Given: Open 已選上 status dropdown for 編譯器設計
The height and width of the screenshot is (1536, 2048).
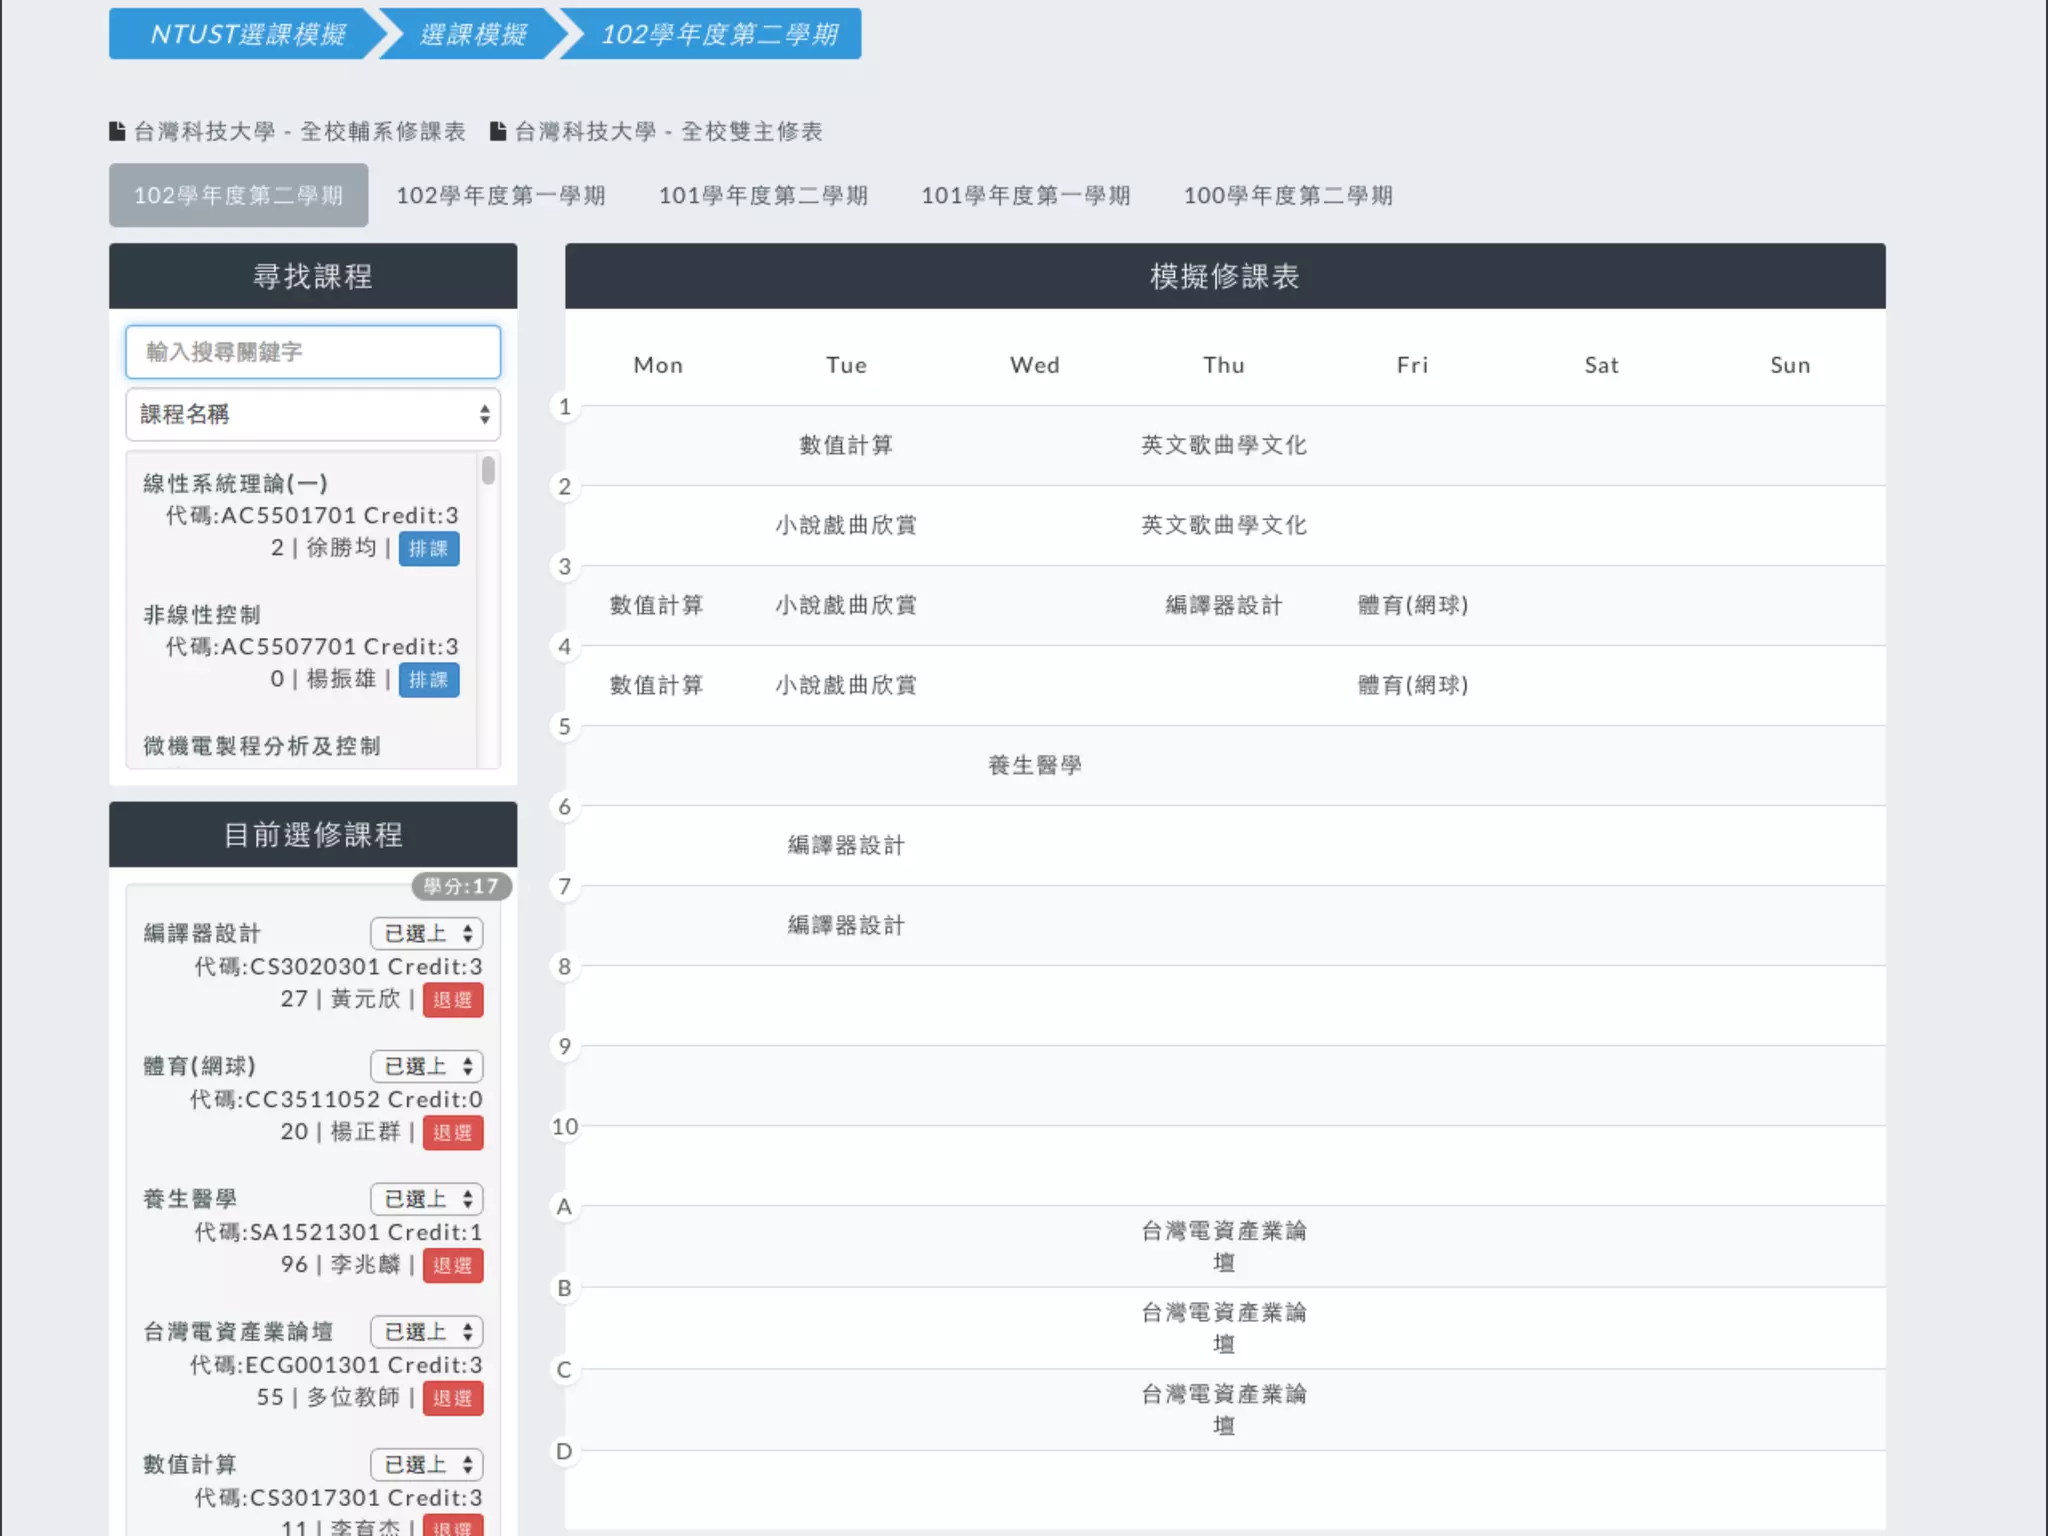Looking at the screenshot, I should pyautogui.click(x=427, y=933).
